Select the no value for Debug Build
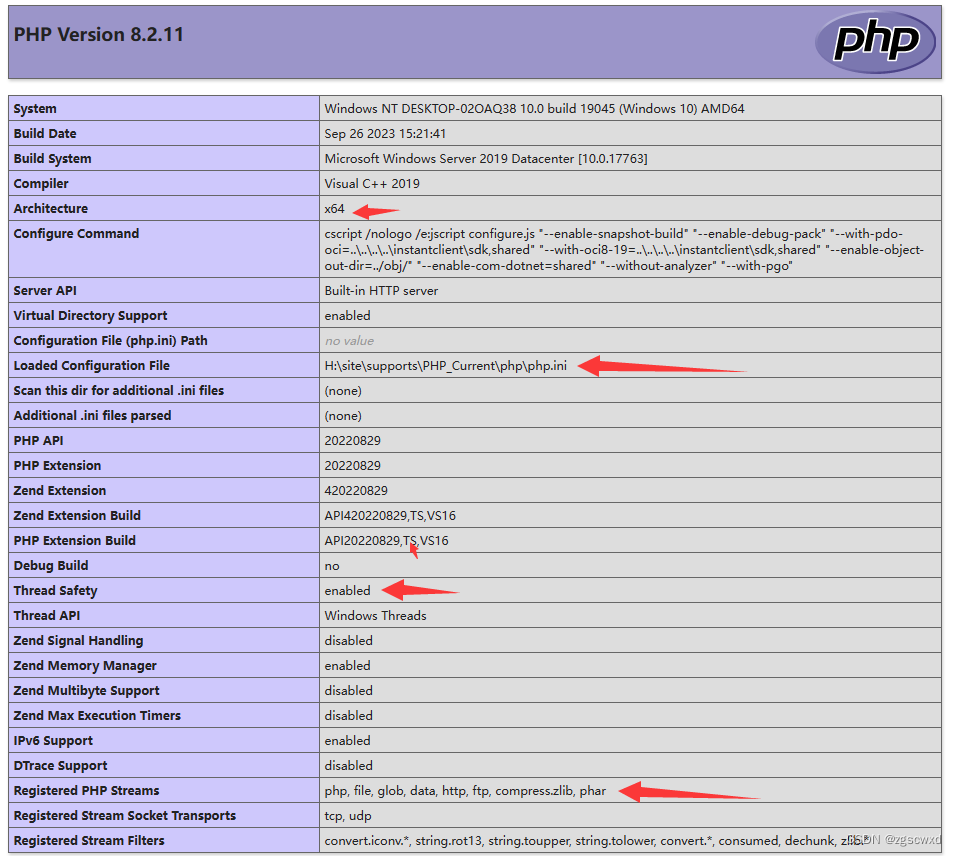Viewport: 957px width, 856px height. click(331, 566)
